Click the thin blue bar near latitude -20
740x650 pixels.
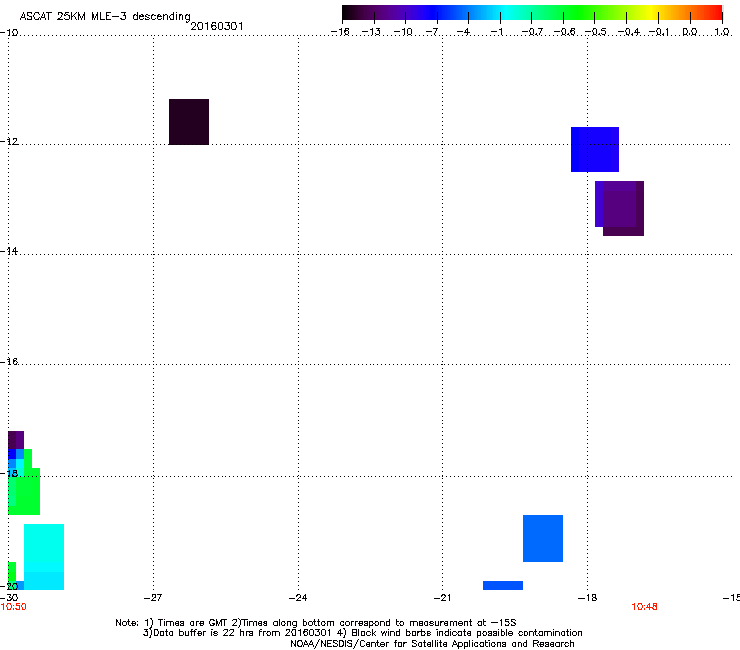point(503,585)
